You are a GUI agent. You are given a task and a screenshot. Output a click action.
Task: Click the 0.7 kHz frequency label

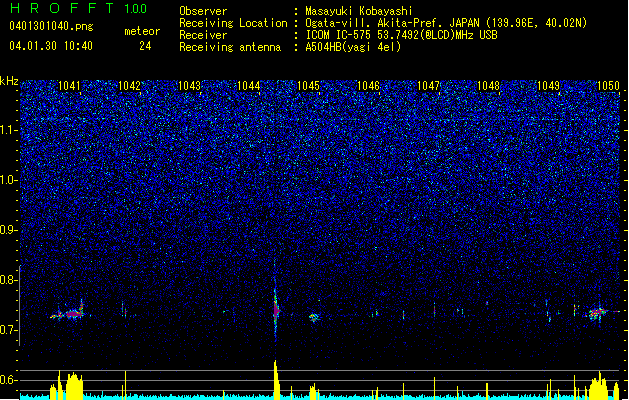click(9, 330)
